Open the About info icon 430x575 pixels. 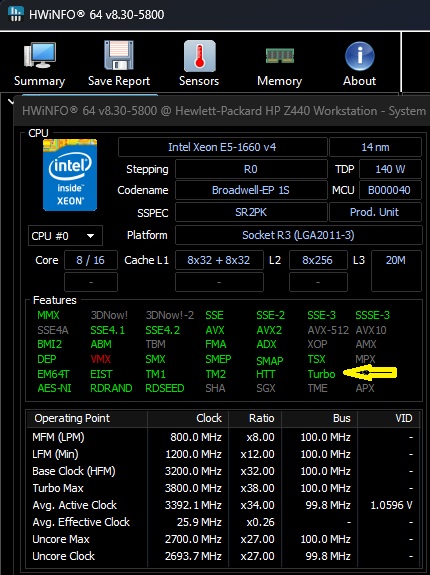point(360,56)
